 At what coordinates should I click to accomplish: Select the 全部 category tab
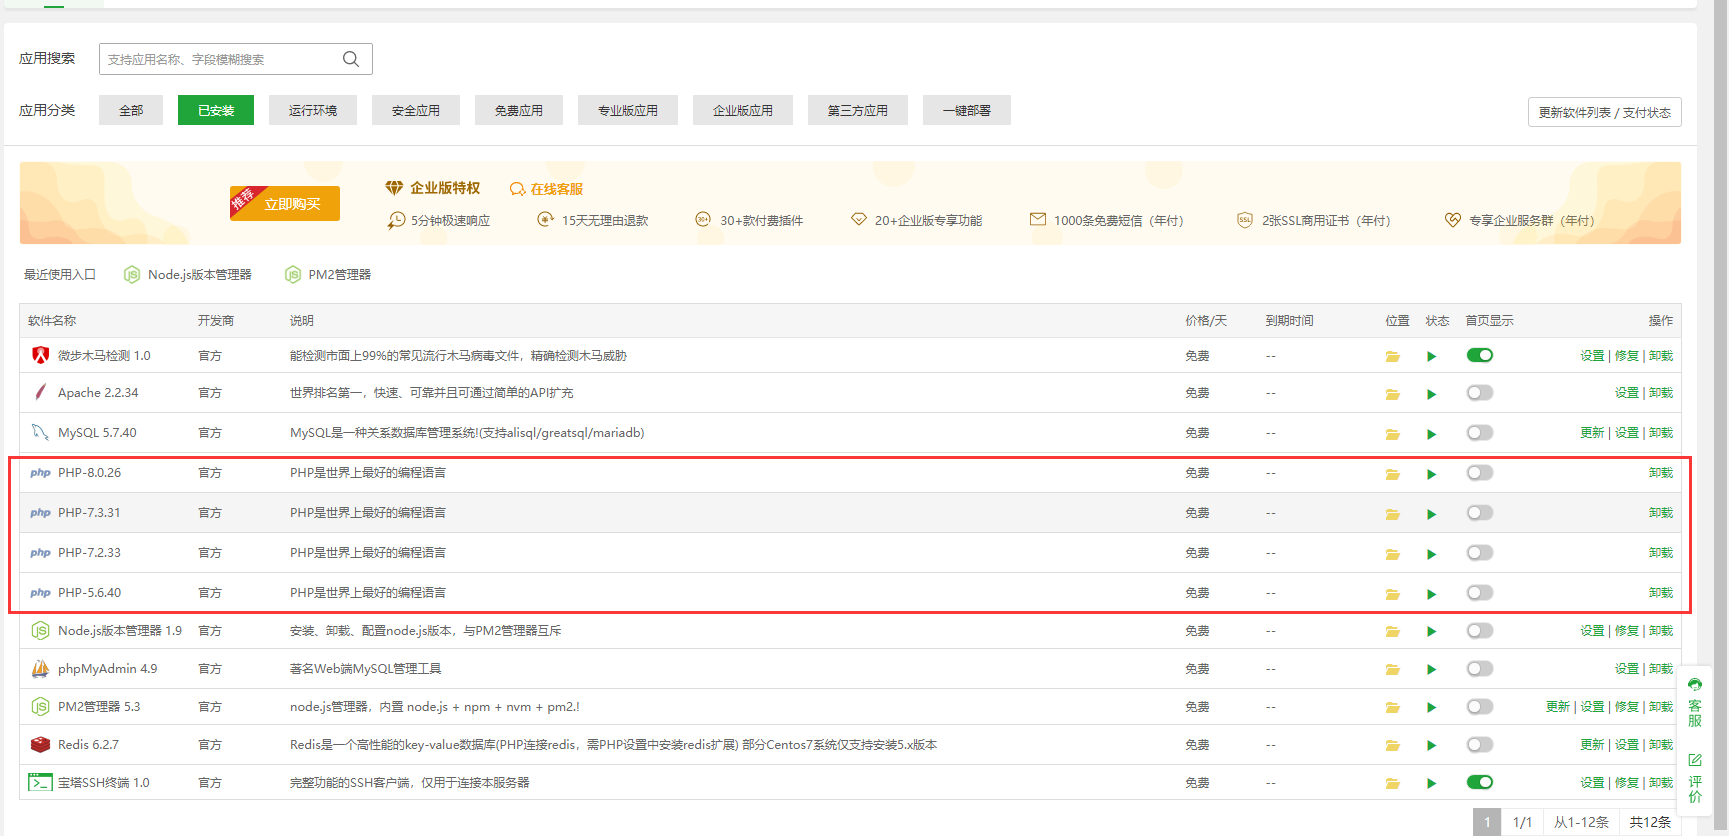coord(131,110)
